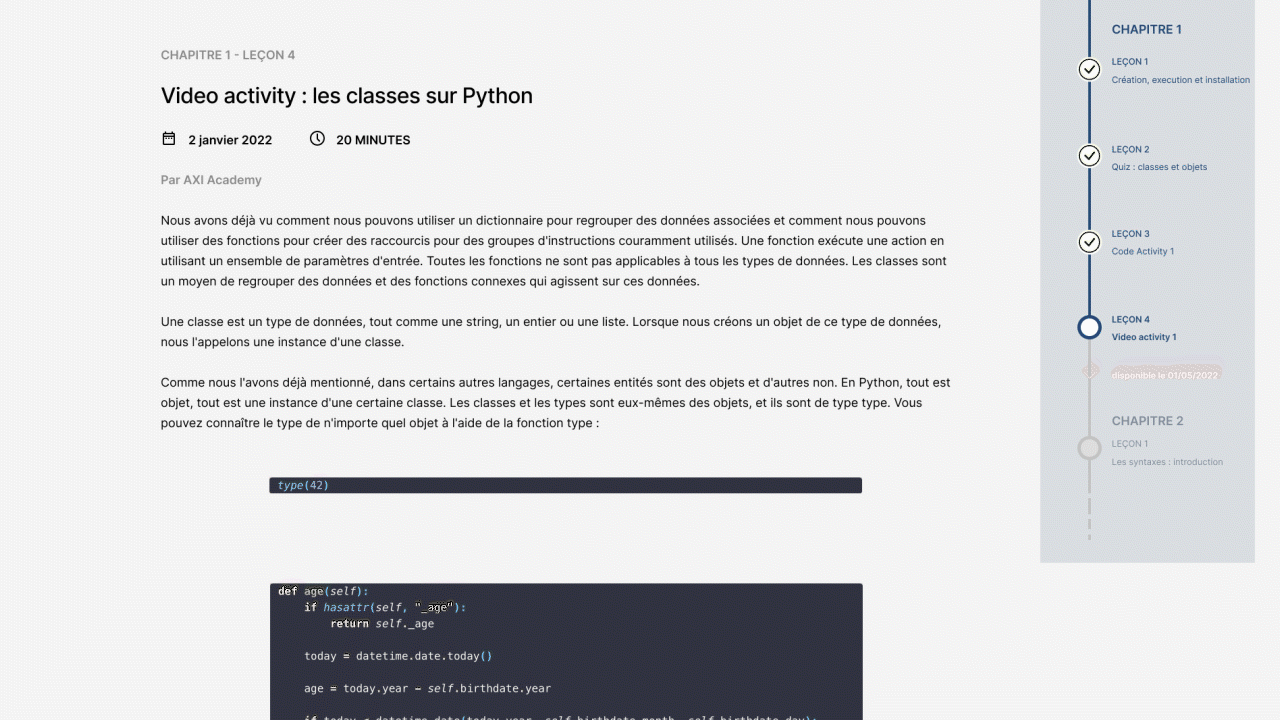Click the 'LEÇON 4' label in the sidebar
Viewport: 1280px width, 720px height.
click(1130, 320)
